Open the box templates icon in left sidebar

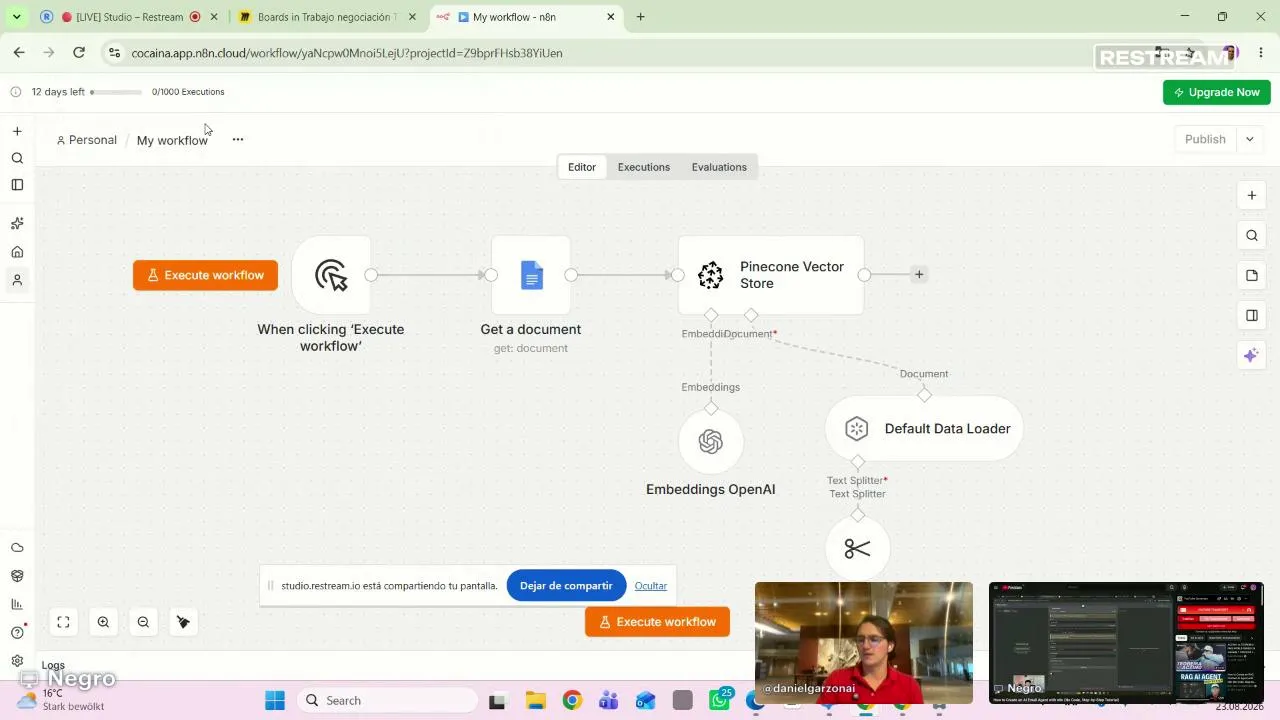[x=17, y=576]
